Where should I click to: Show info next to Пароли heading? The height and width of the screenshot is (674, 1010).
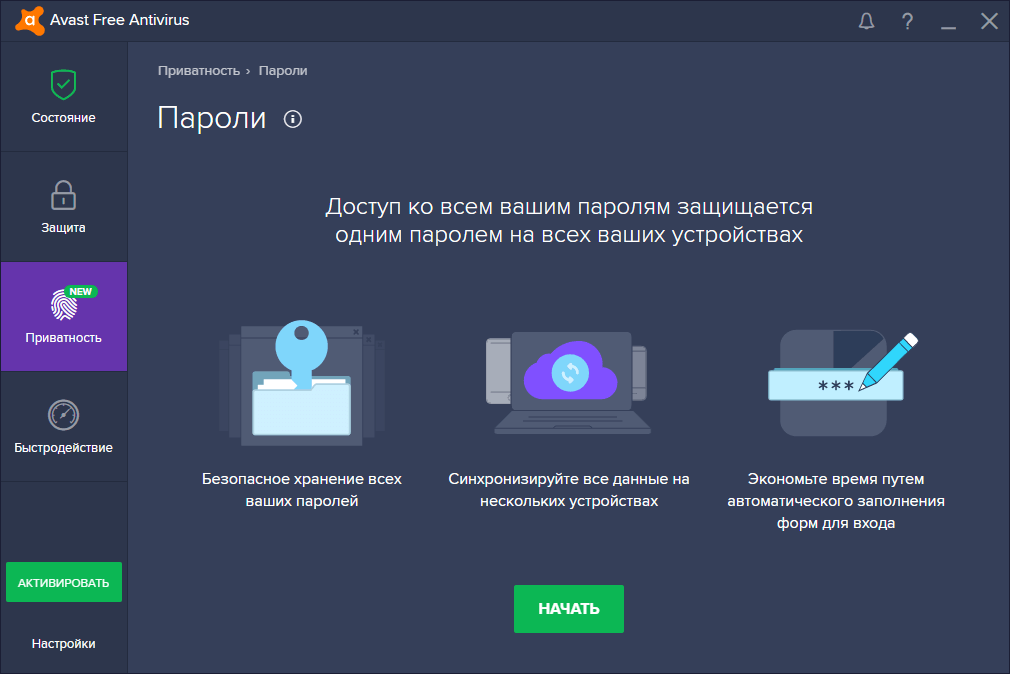click(x=293, y=119)
